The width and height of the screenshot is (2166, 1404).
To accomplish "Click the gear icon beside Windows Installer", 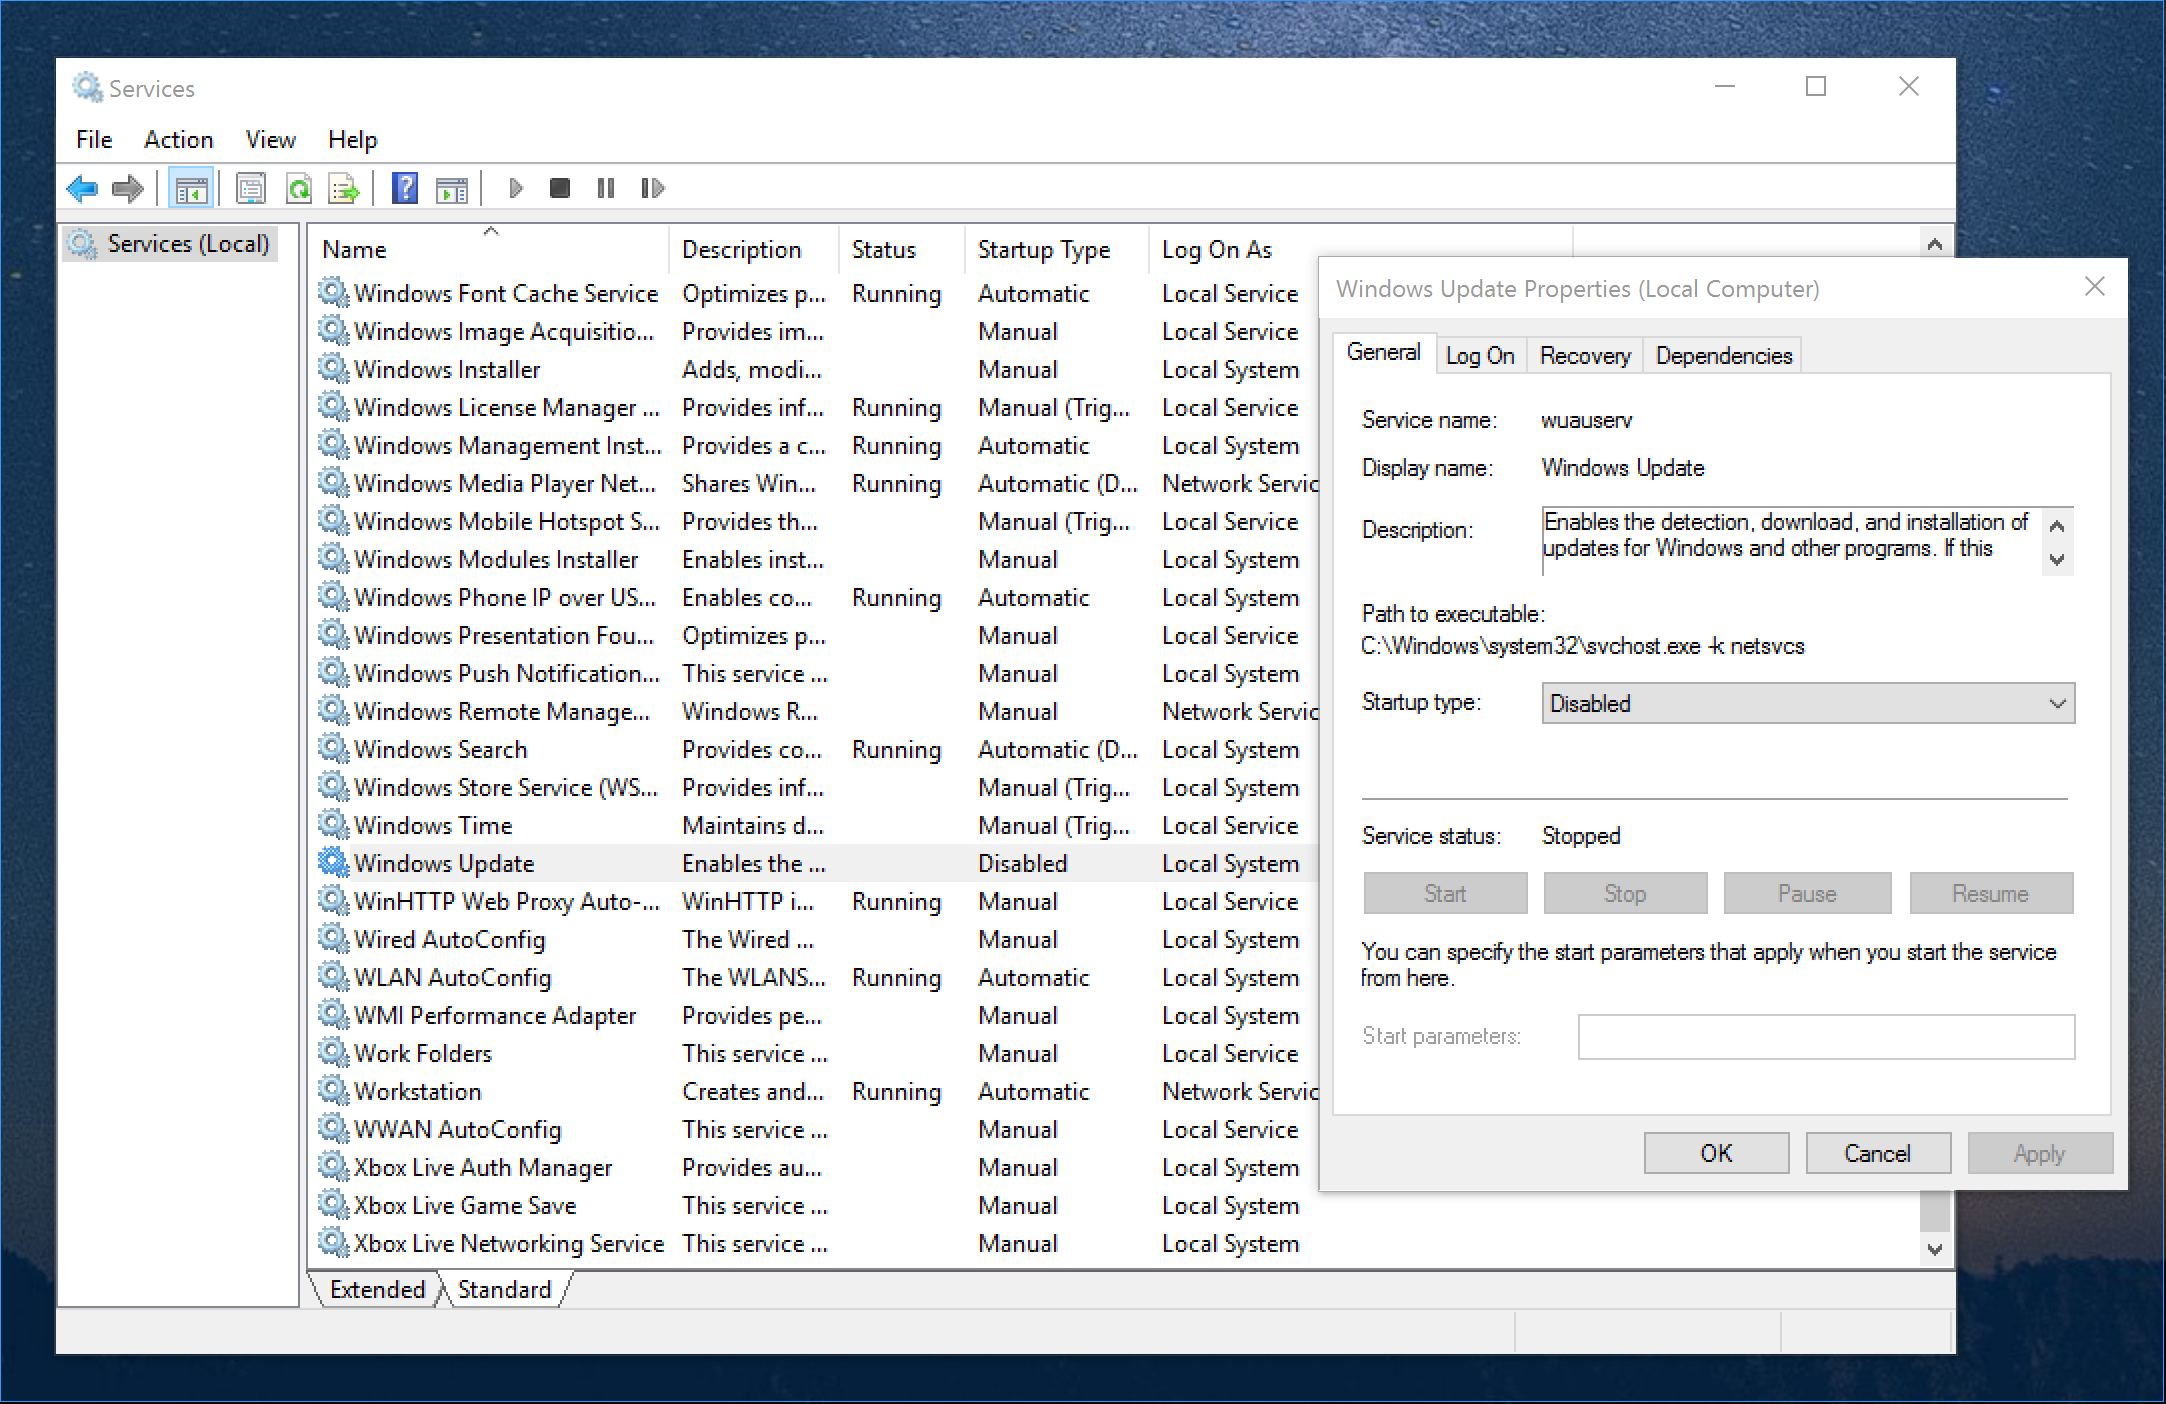I will (x=333, y=368).
